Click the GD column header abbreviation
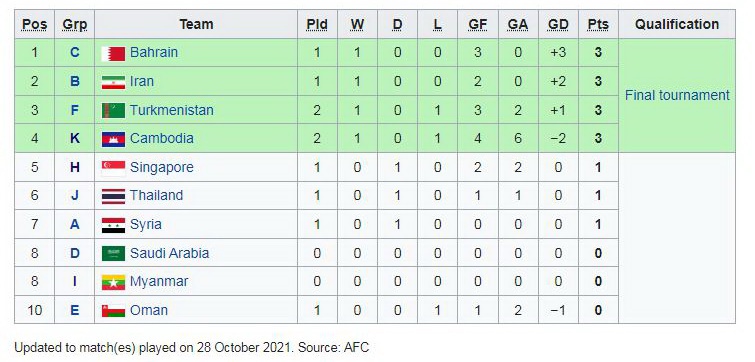The image size is (755, 362). point(558,25)
